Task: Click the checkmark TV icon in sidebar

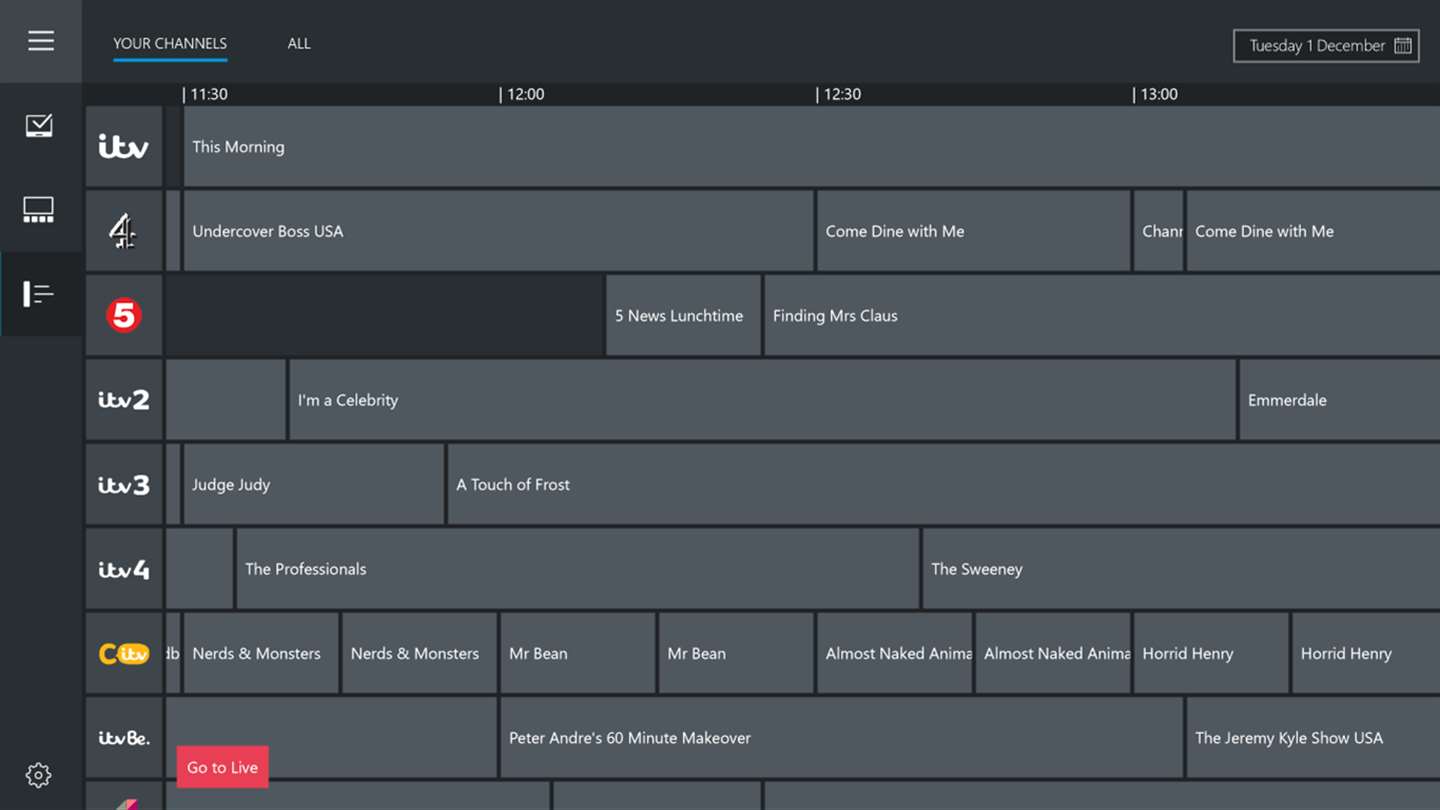Action: coord(39,126)
